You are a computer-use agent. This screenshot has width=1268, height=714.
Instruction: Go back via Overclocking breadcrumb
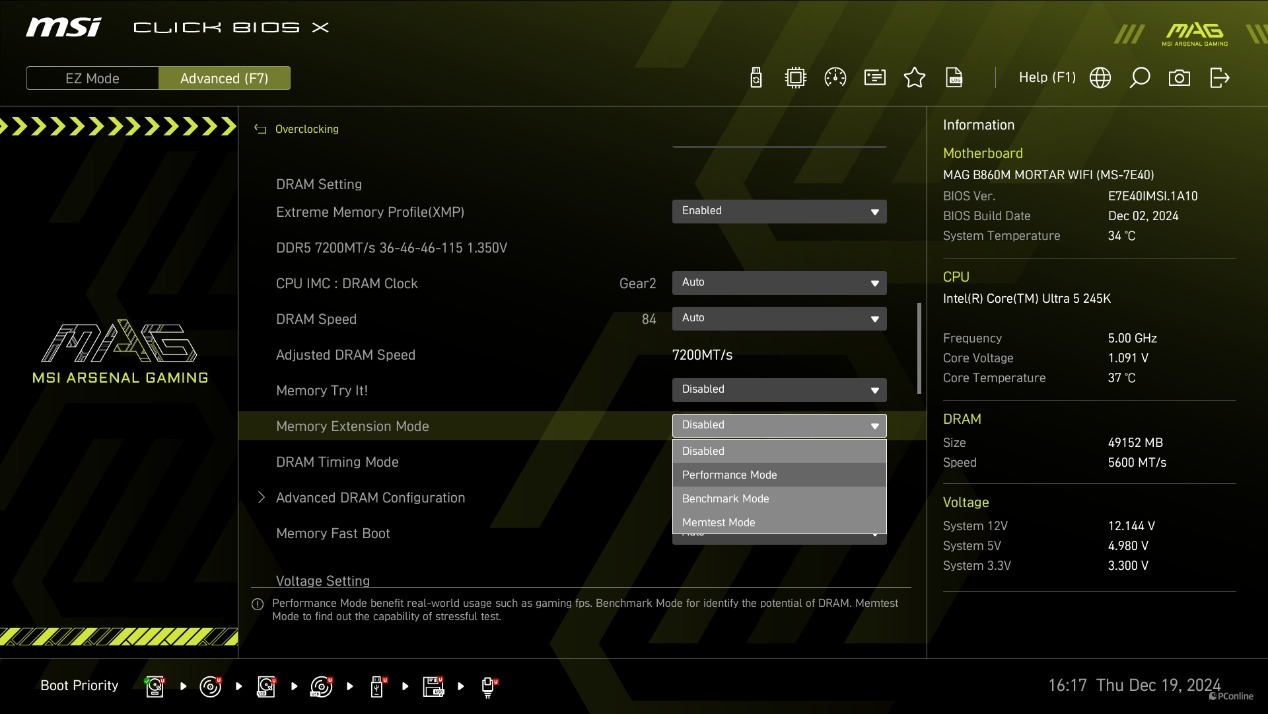coord(306,129)
